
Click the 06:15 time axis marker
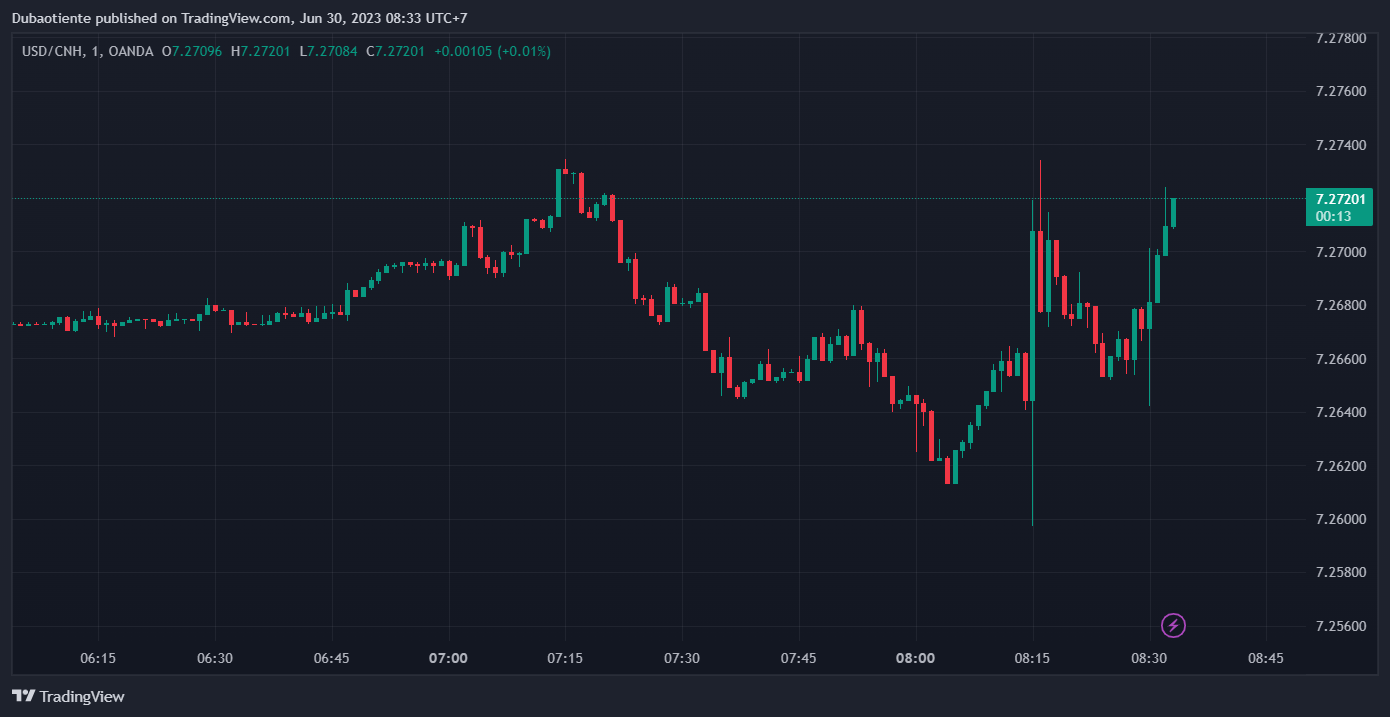point(98,658)
